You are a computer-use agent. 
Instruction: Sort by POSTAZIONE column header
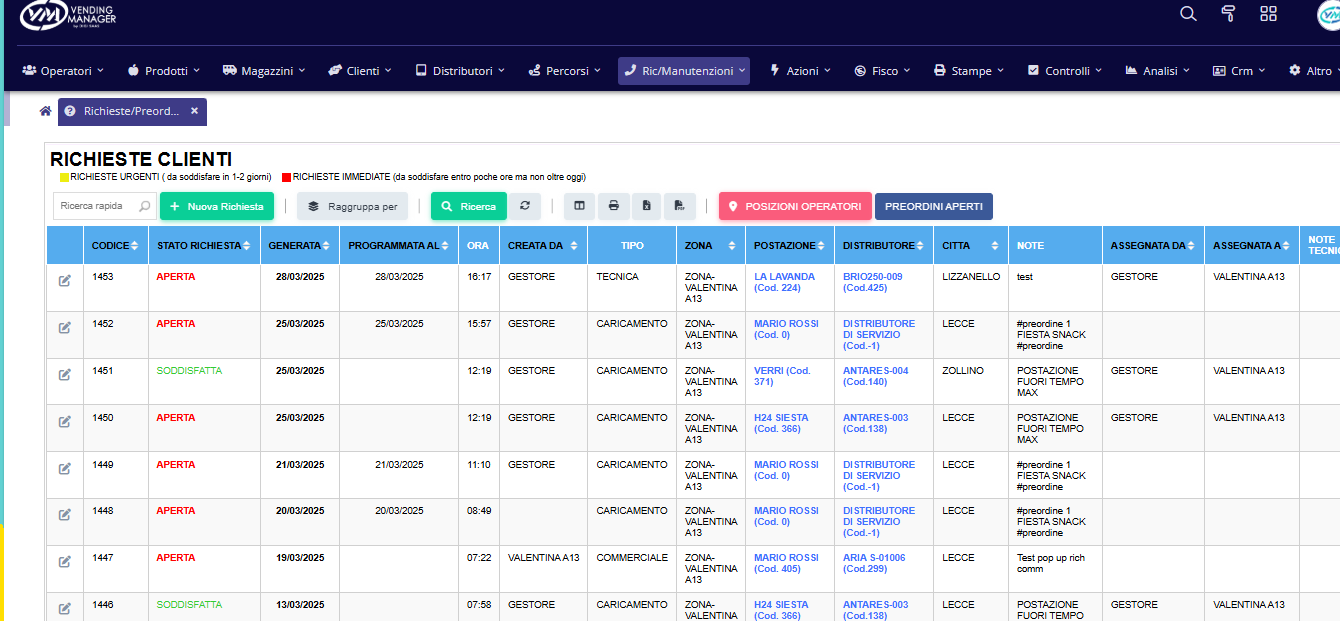click(x=790, y=245)
